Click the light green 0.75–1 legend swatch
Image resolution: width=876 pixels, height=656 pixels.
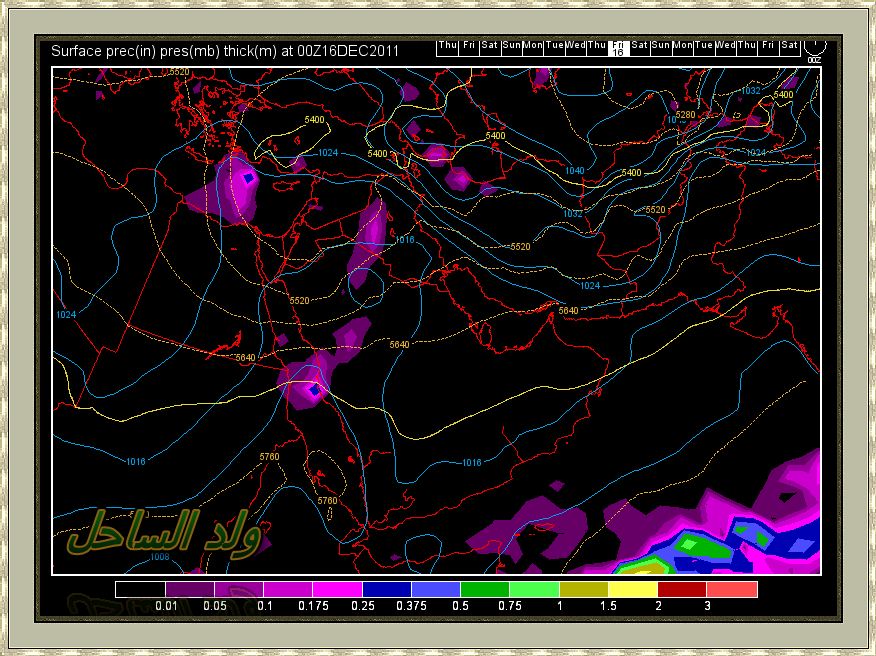point(535,590)
